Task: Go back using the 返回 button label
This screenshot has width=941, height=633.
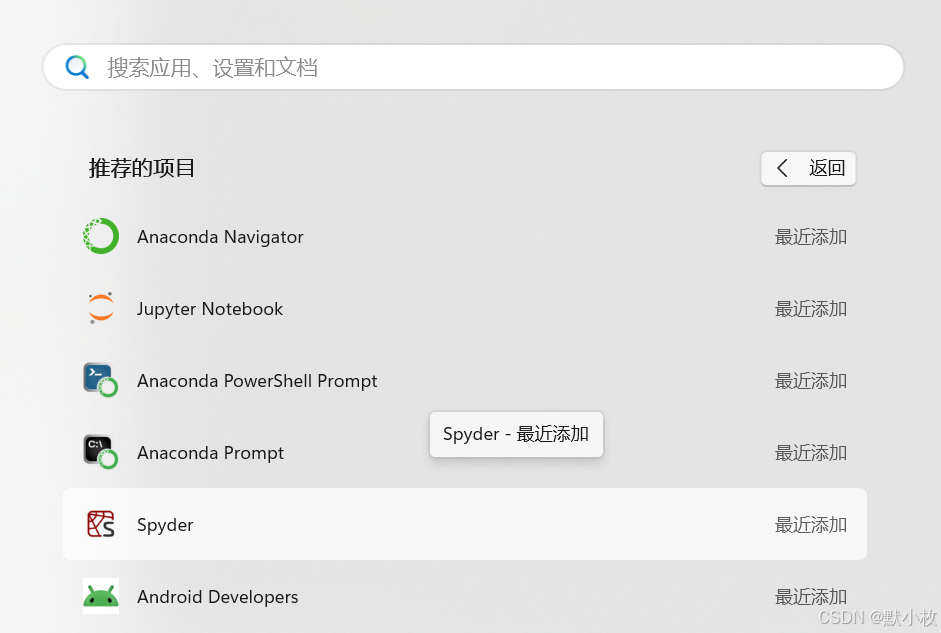Action: click(826, 168)
